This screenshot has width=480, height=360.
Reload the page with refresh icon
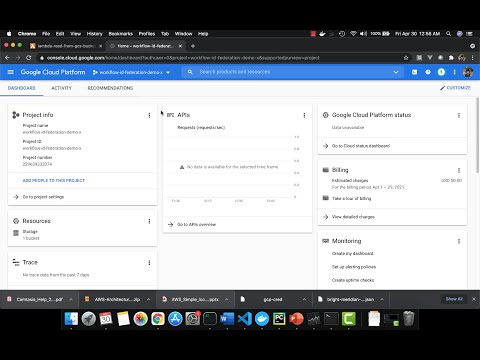point(29,58)
